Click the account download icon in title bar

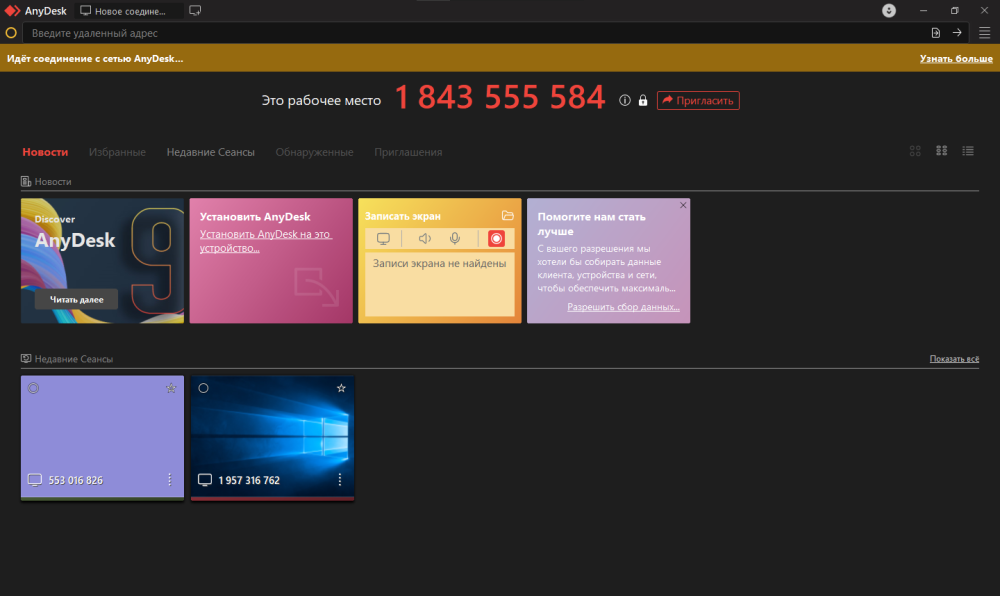coord(888,11)
